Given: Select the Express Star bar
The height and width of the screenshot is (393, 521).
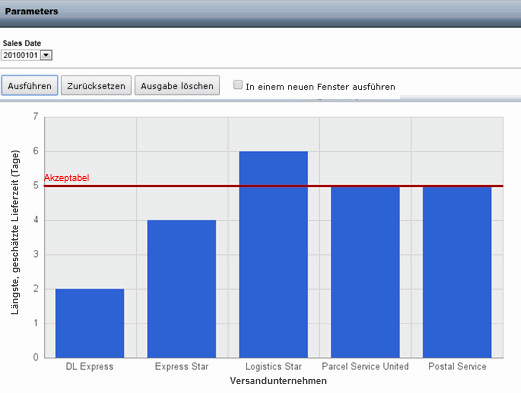Looking at the screenshot, I should [x=181, y=289].
